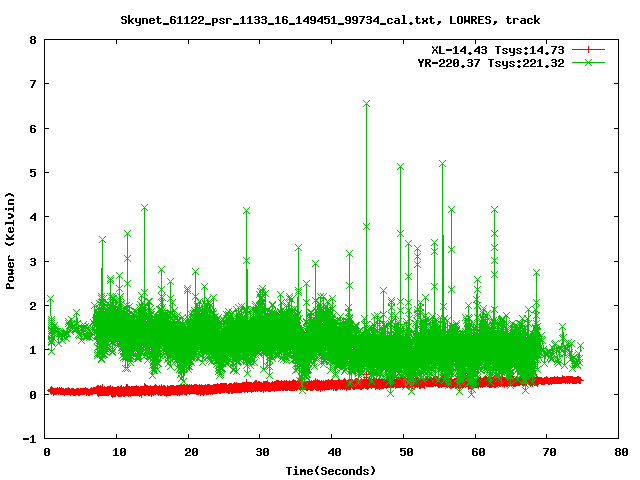640x480 pixels.
Task: Click the green line sample in legend
Action: point(590,62)
